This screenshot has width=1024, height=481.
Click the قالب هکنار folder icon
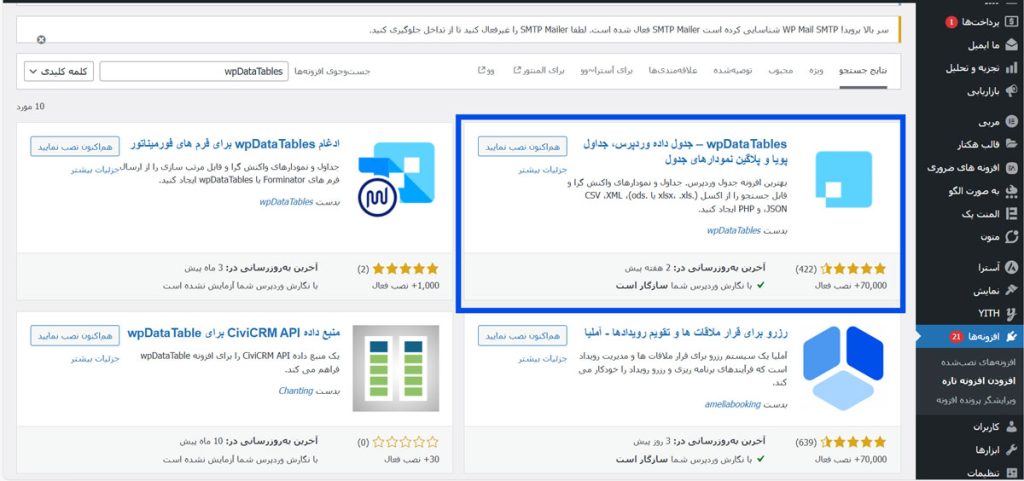pyautogui.click(x=1011, y=144)
